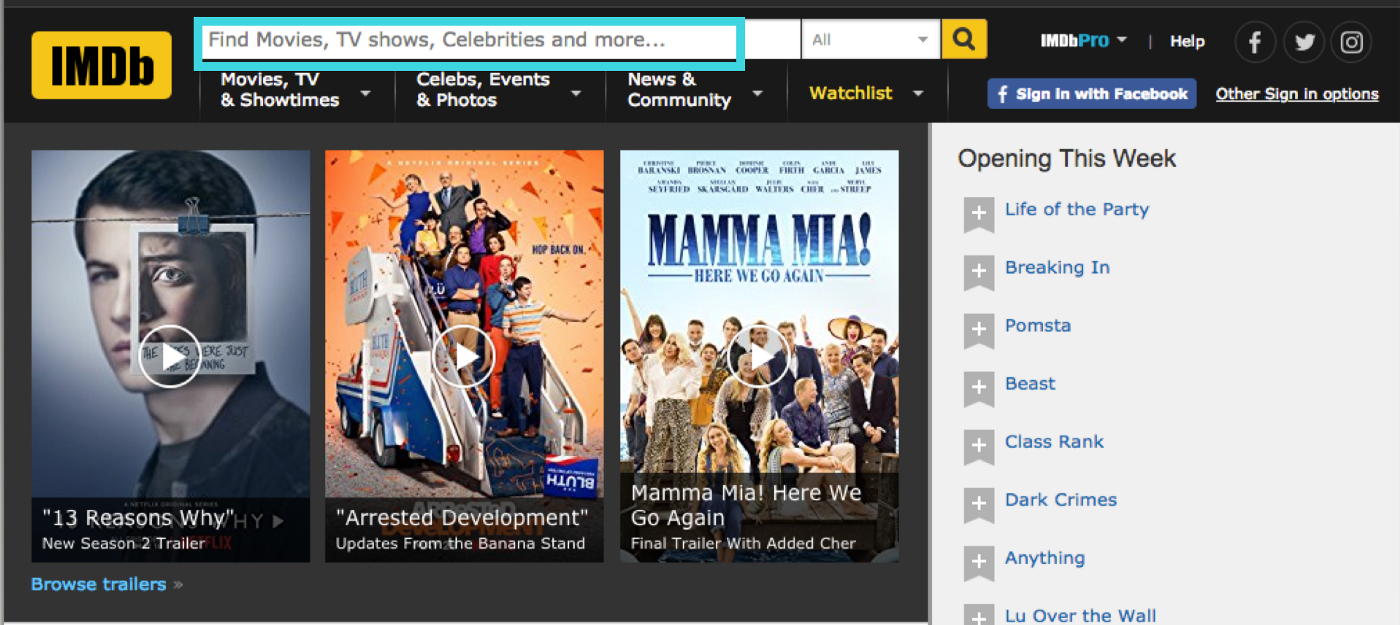Open the All search category dropdown
The width and height of the screenshot is (1400, 625).
(x=871, y=40)
